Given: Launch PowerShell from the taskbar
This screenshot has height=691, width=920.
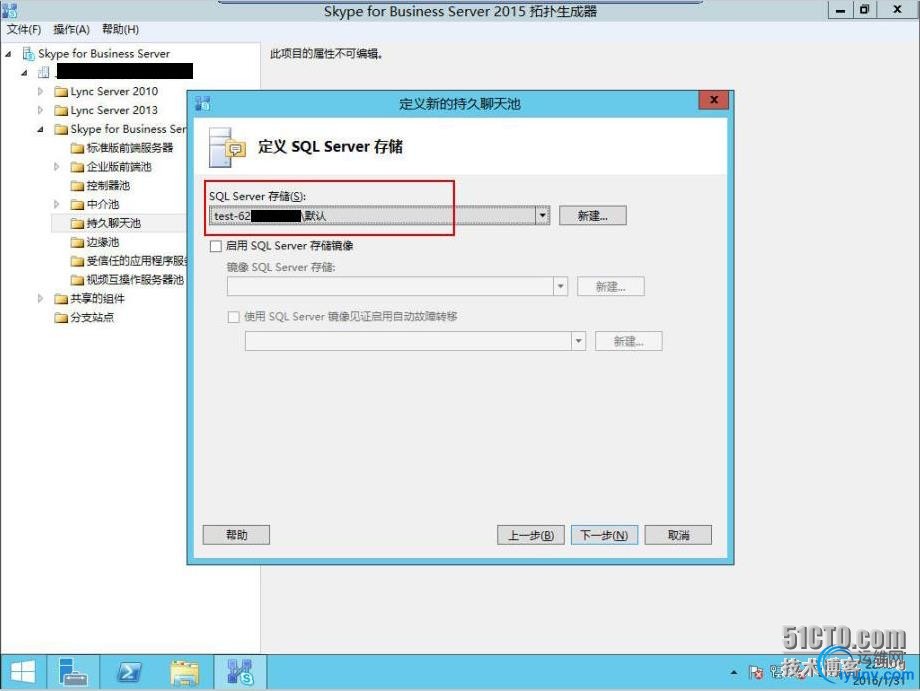Looking at the screenshot, I should coord(129,672).
